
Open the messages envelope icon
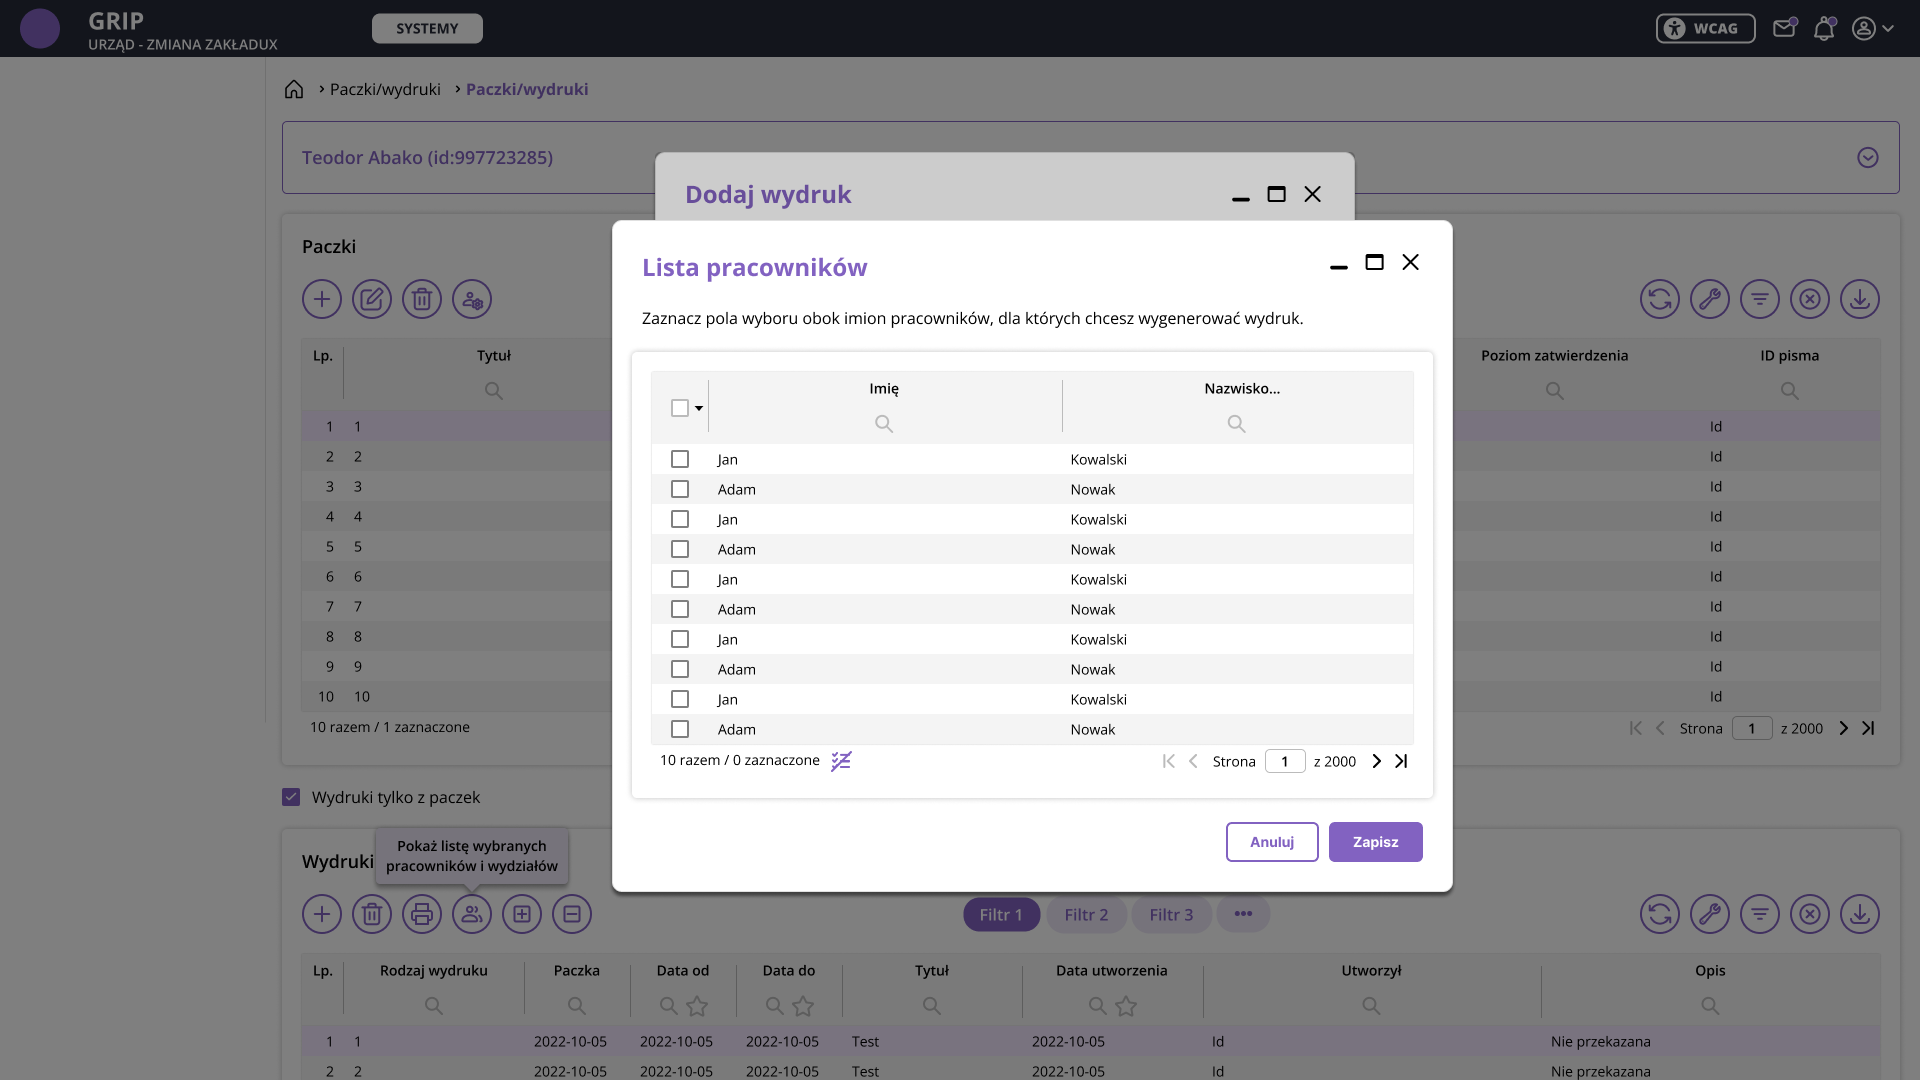[x=1785, y=28]
